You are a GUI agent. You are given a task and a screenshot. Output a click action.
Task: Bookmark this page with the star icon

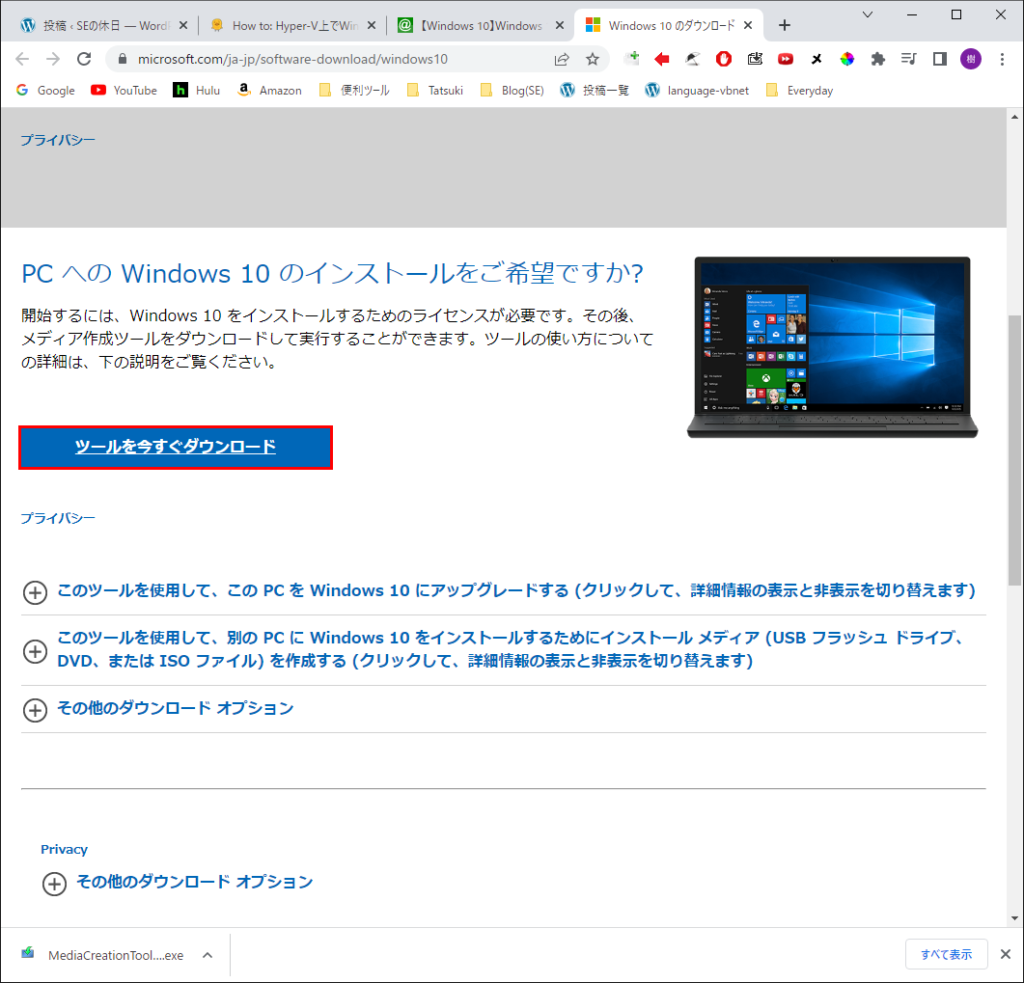[x=593, y=59]
